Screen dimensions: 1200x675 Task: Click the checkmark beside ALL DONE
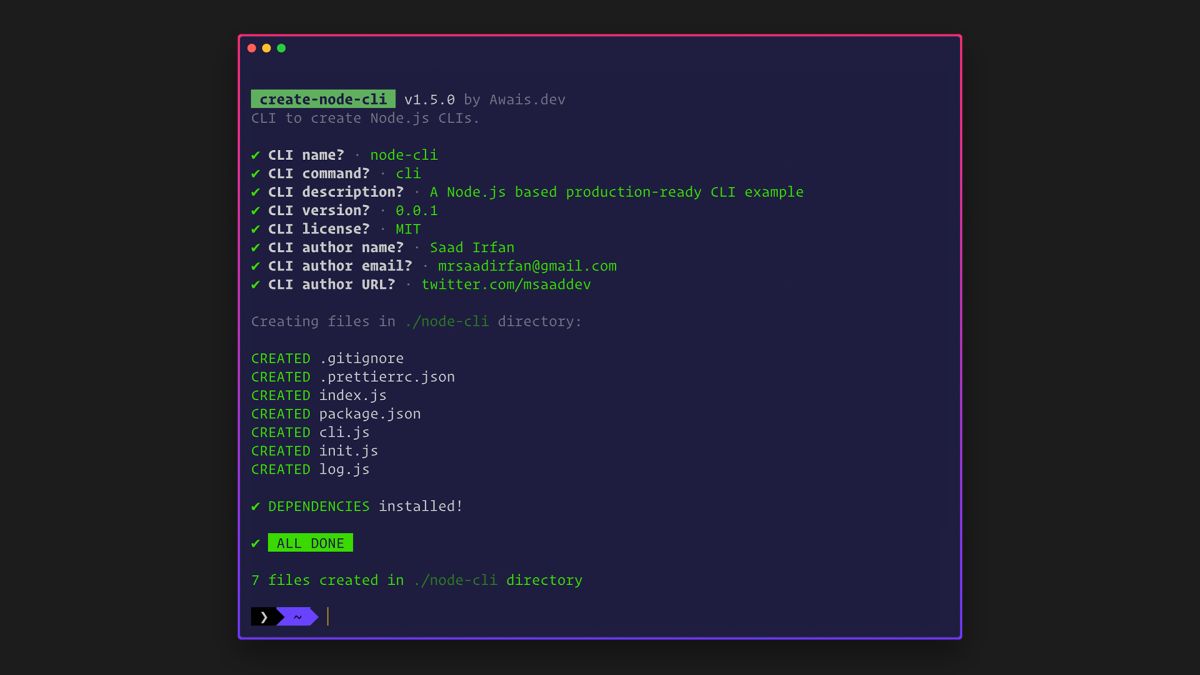[x=256, y=544]
